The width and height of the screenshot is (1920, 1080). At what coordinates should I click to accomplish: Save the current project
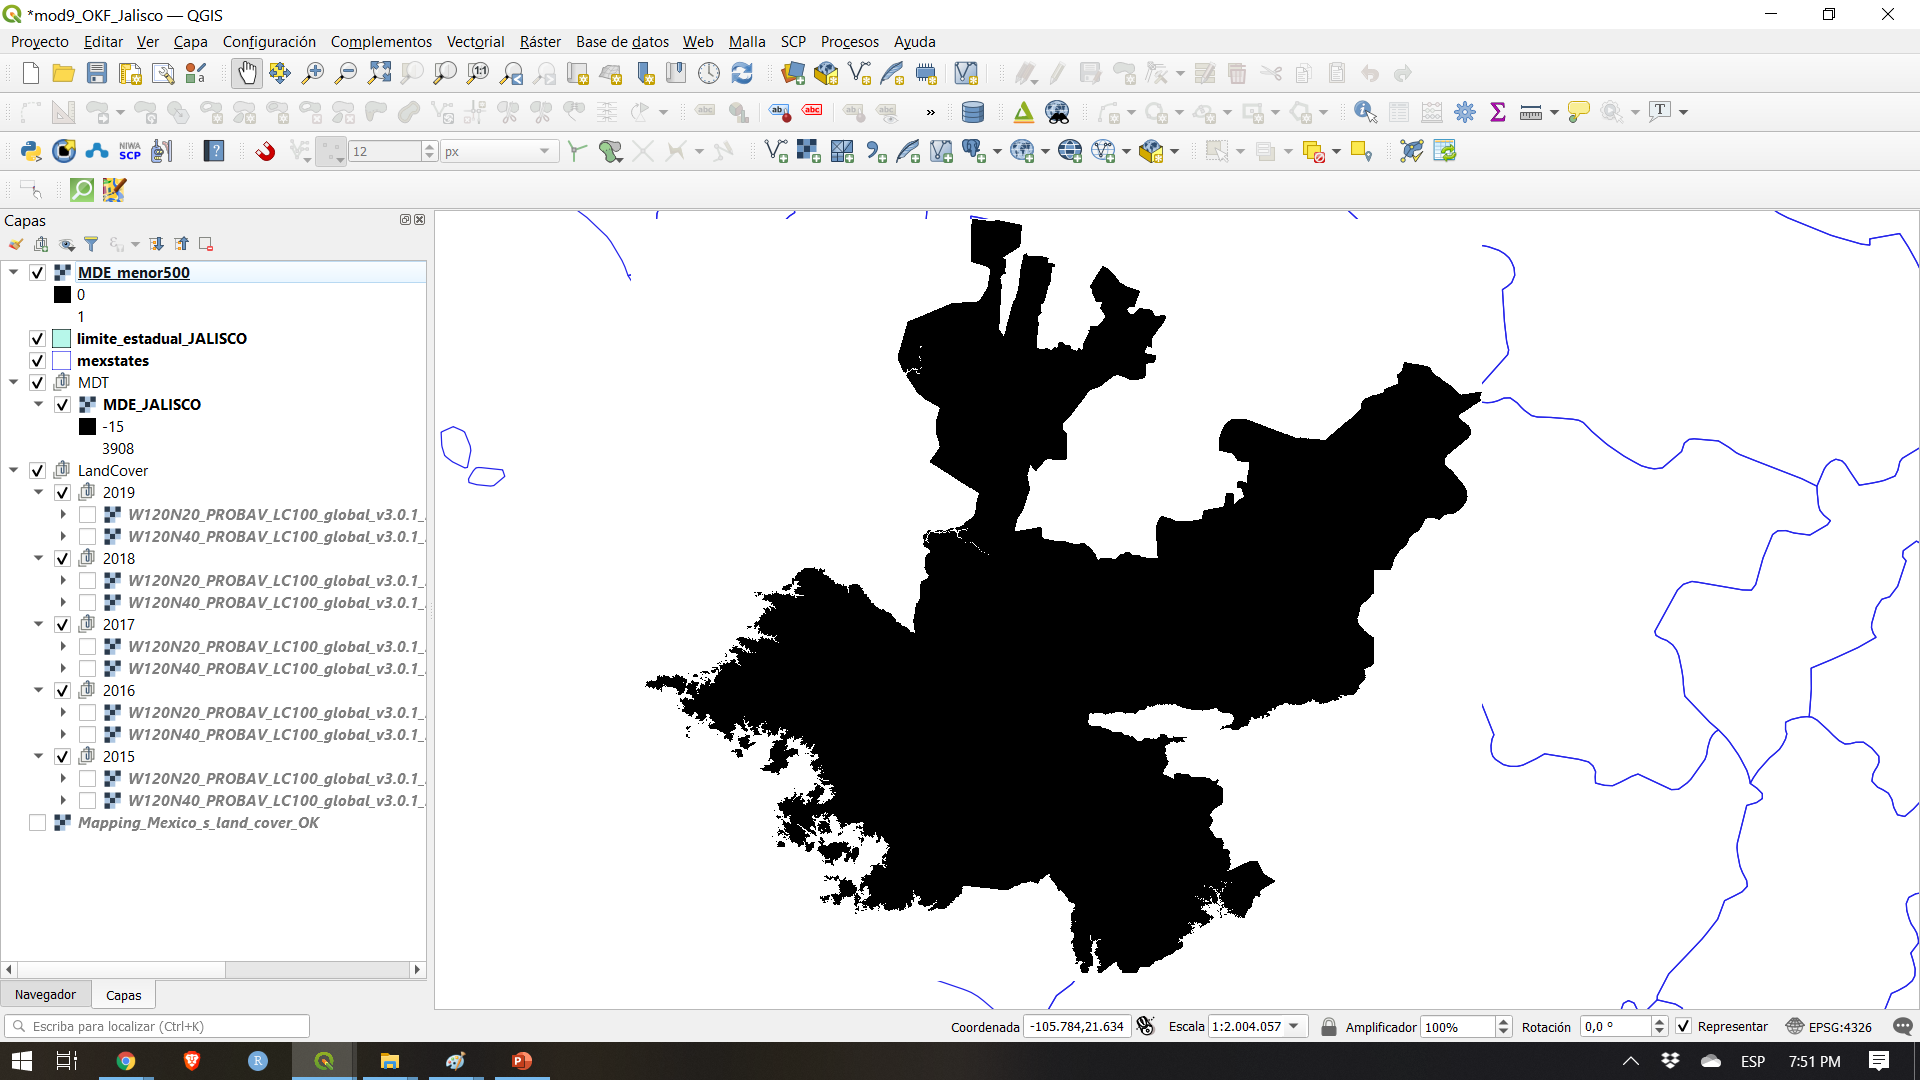[96, 73]
